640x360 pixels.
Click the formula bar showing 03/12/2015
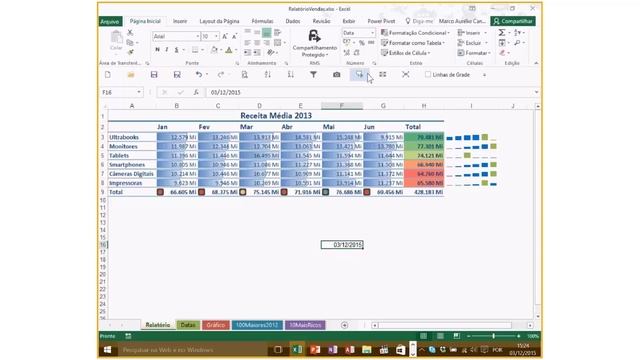pos(369,93)
